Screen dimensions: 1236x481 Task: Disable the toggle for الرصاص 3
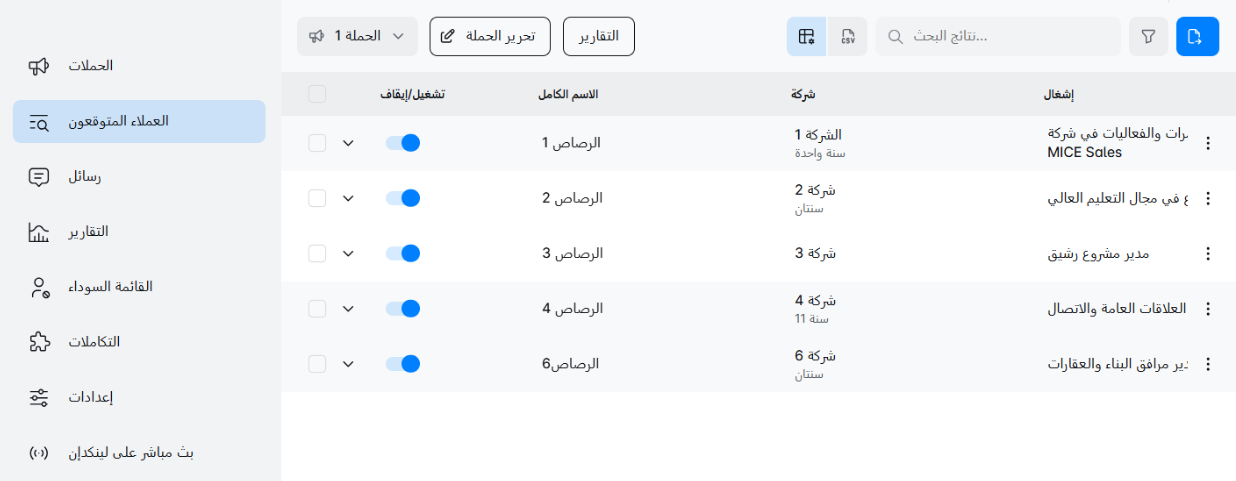tap(402, 253)
